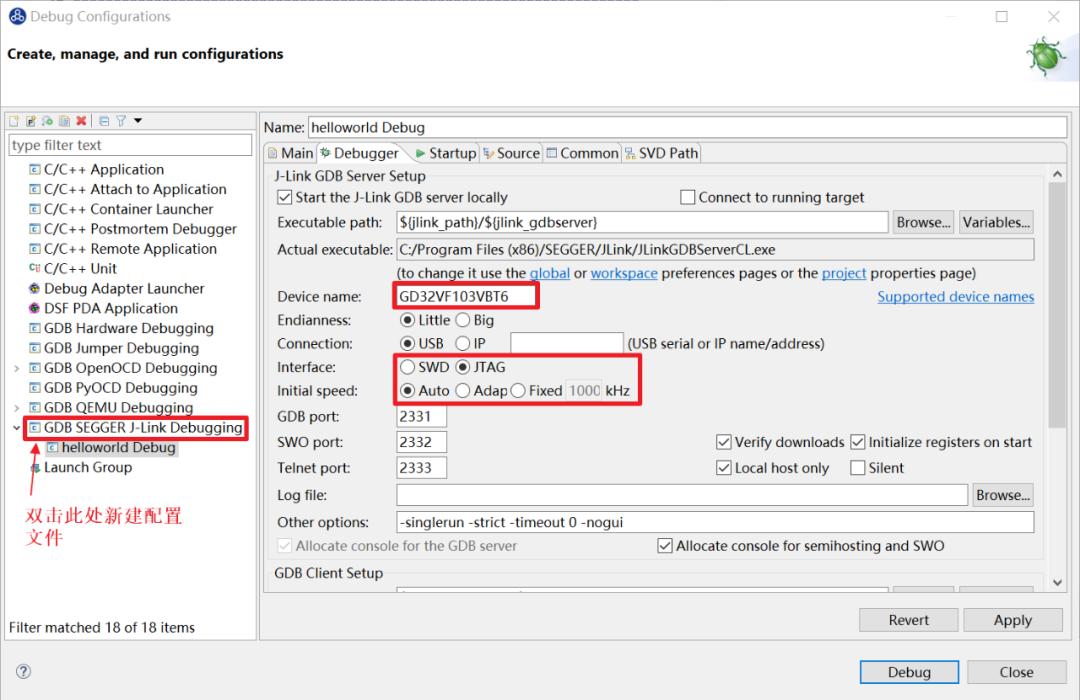Click the filter funnel icon
The height and width of the screenshot is (700, 1080).
click(121, 121)
